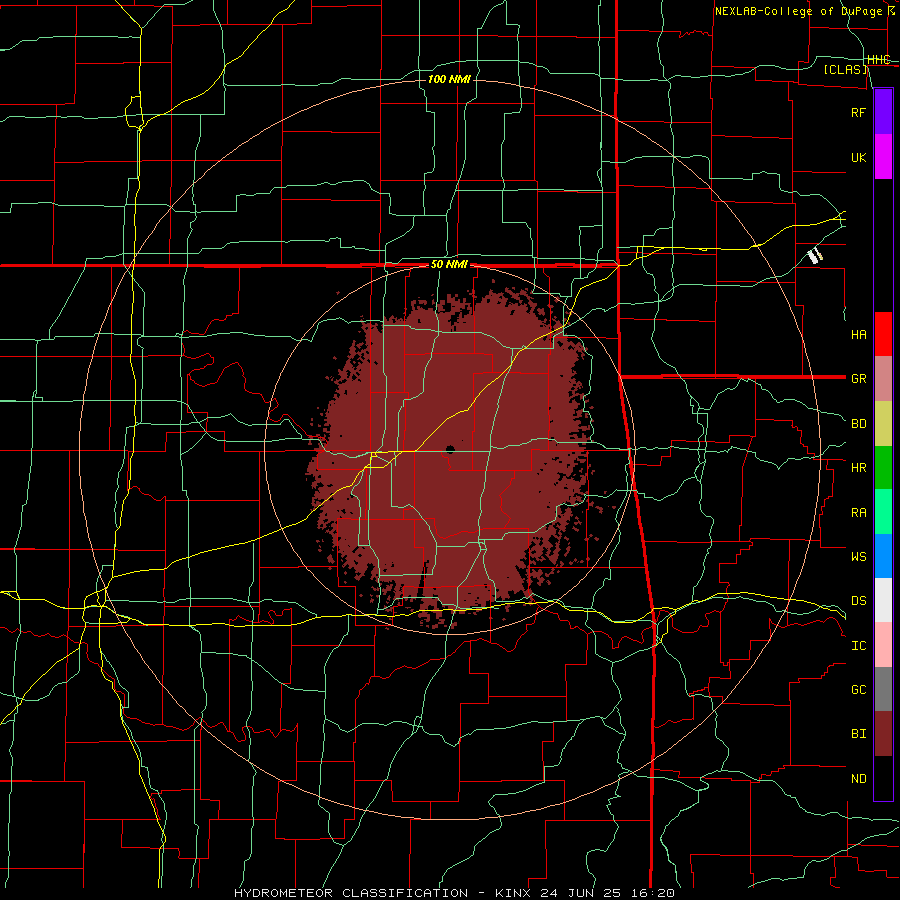Viewport: 900px width, 900px height.
Task: Click the 'RA' legend label text
Action: coord(858,513)
